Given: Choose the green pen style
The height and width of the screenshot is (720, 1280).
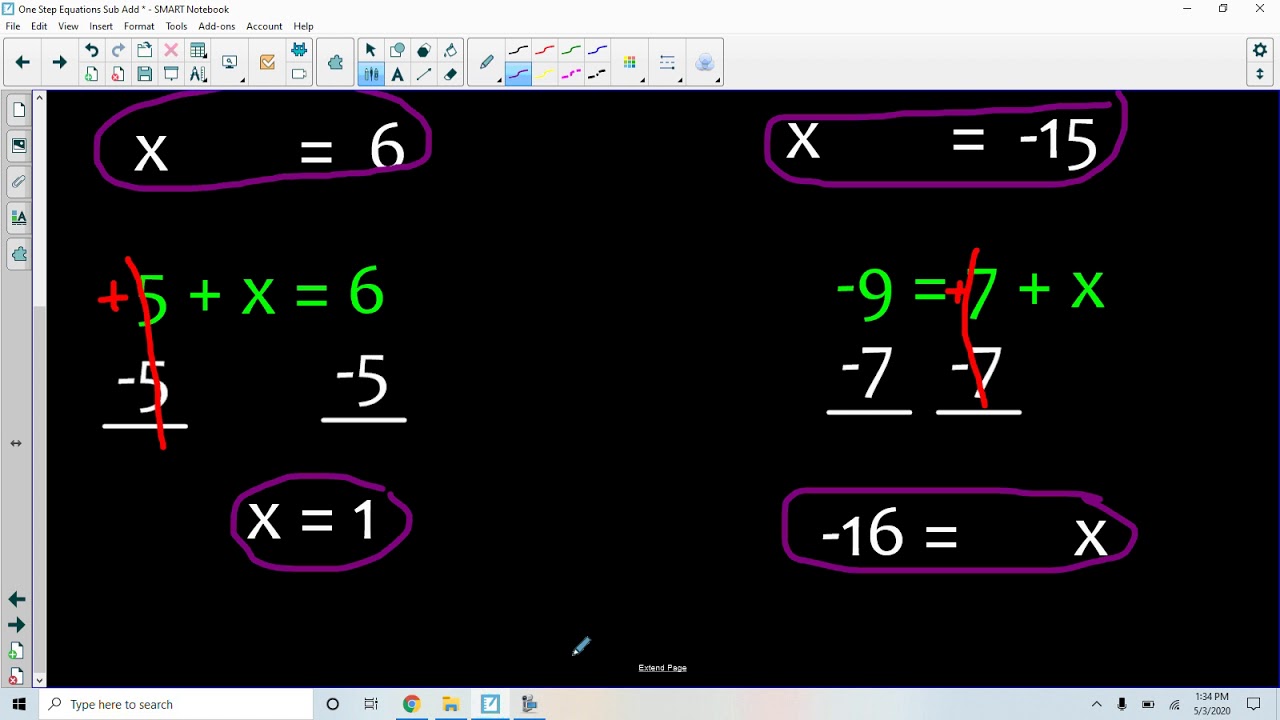Looking at the screenshot, I should click(x=571, y=50).
